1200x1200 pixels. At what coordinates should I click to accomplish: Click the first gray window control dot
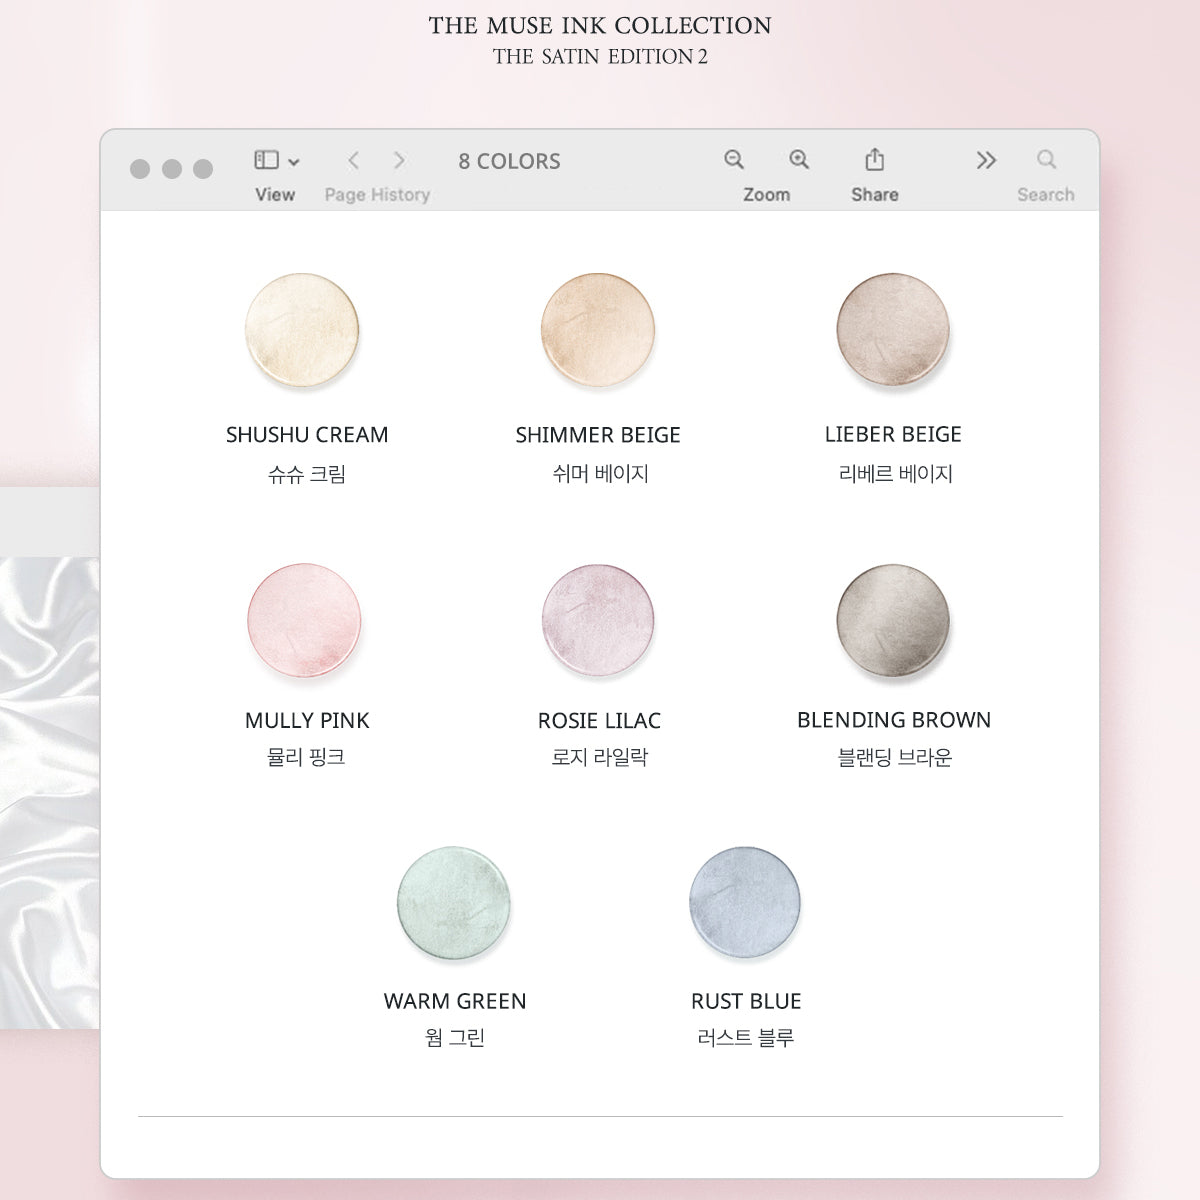(x=140, y=169)
